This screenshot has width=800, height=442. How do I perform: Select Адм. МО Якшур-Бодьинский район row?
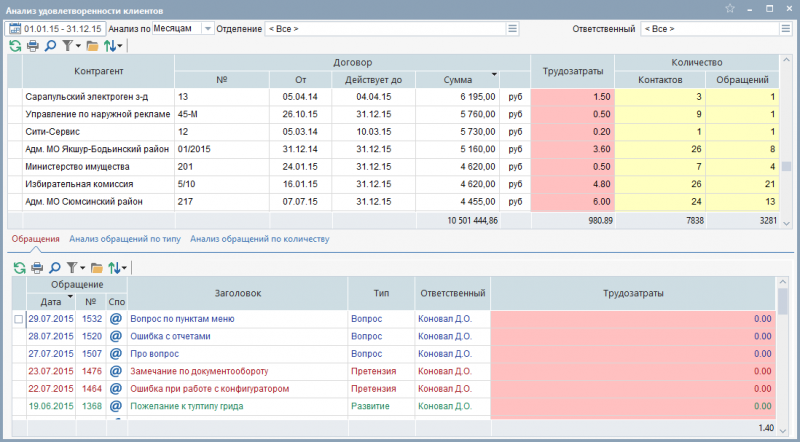(393, 149)
